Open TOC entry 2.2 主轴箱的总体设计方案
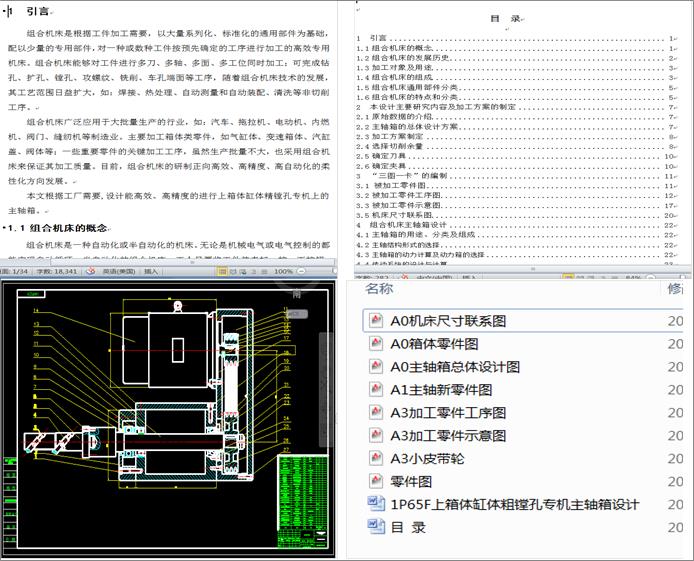Screen dimensions: 694x561 tap(517, 127)
